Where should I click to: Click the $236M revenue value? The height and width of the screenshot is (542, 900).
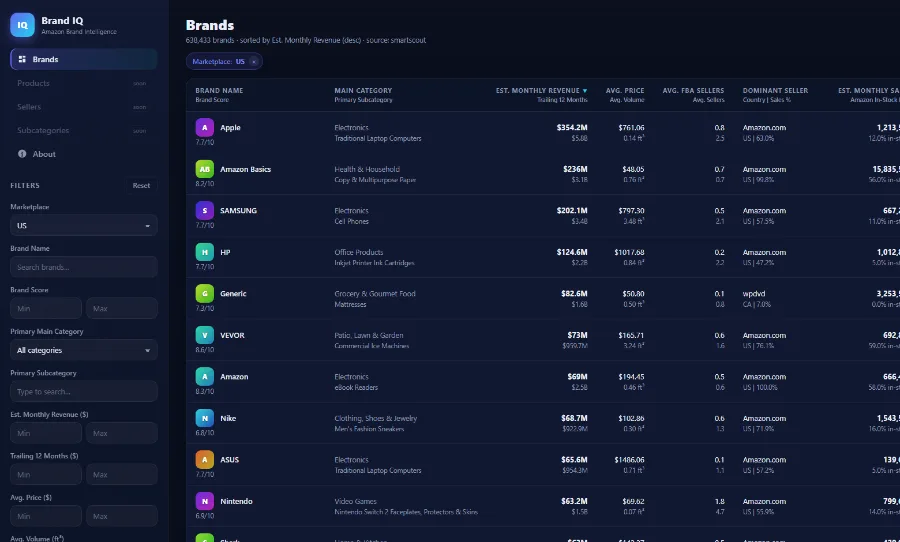pos(575,169)
